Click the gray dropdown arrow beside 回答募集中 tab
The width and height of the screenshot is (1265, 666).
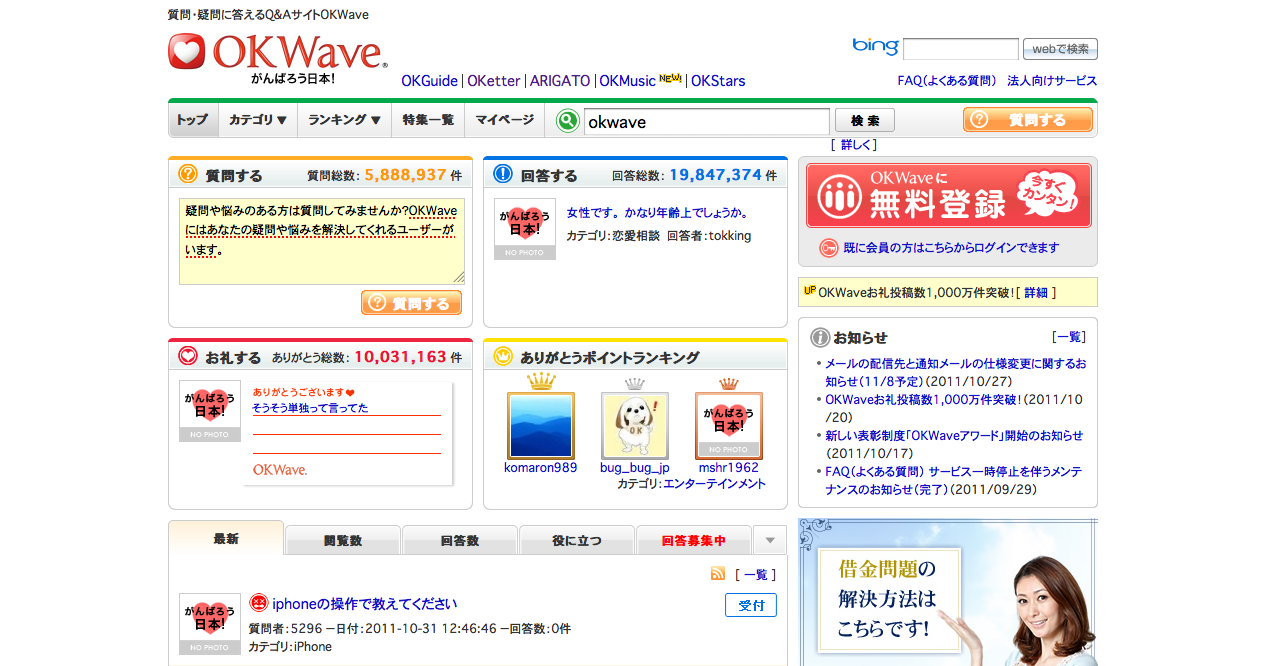769,539
